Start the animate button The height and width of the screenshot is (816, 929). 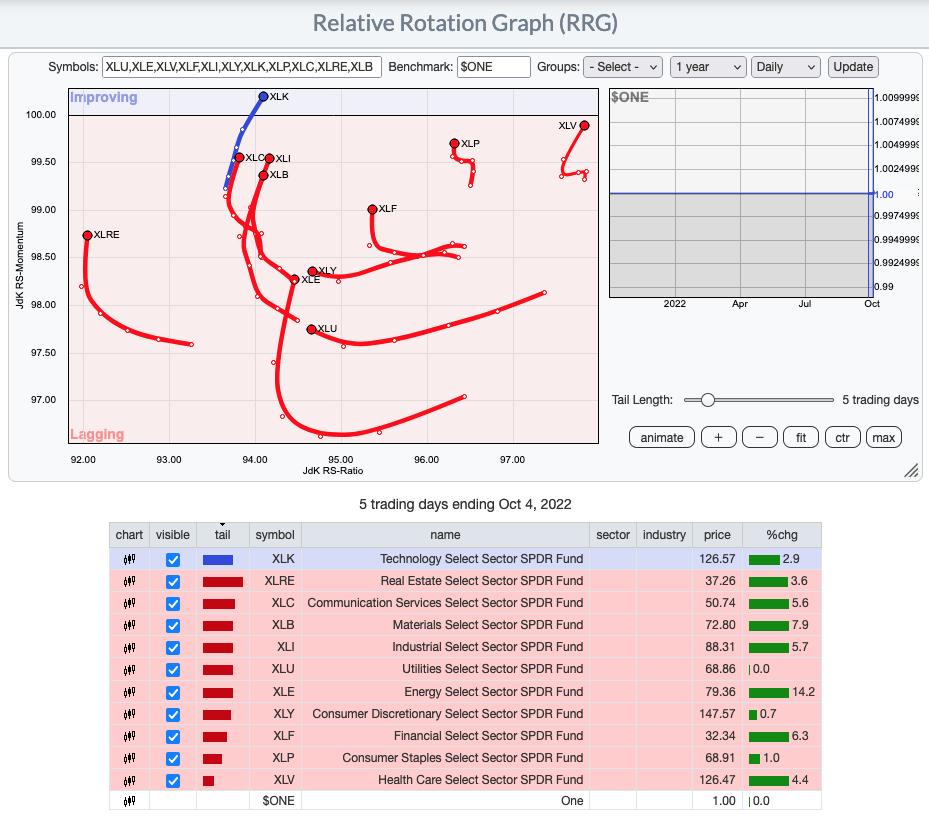(x=661, y=437)
